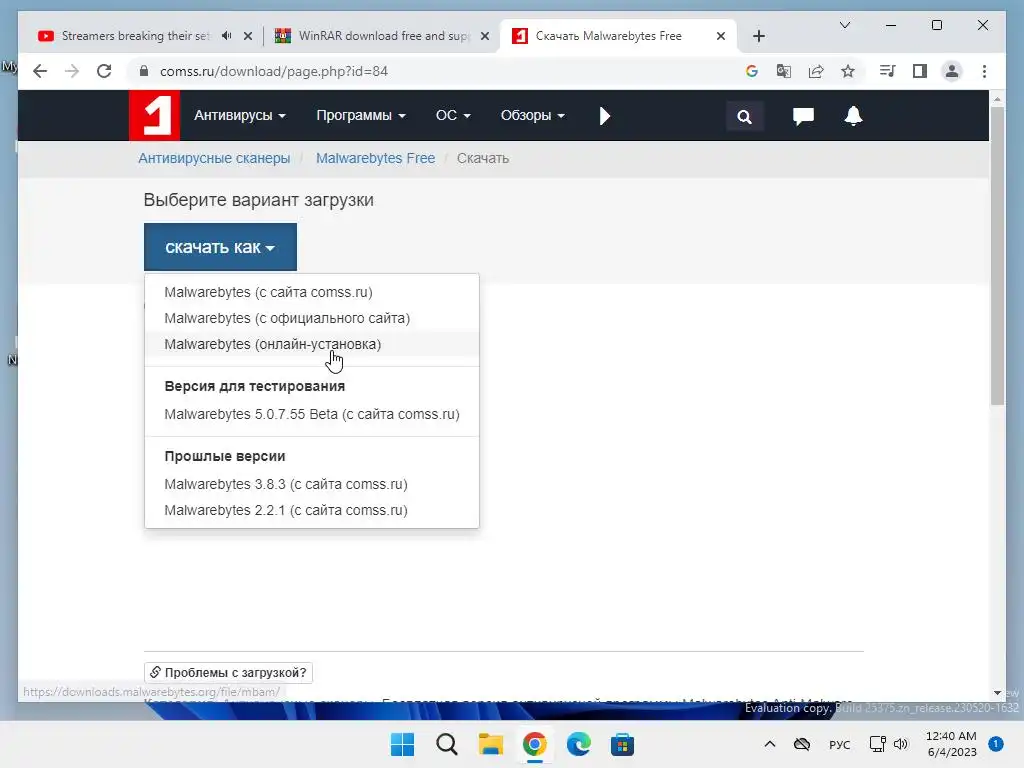Screen dimensions: 1024x768
Task: Click the blue notification count badge
Action: (x=996, y=744)
